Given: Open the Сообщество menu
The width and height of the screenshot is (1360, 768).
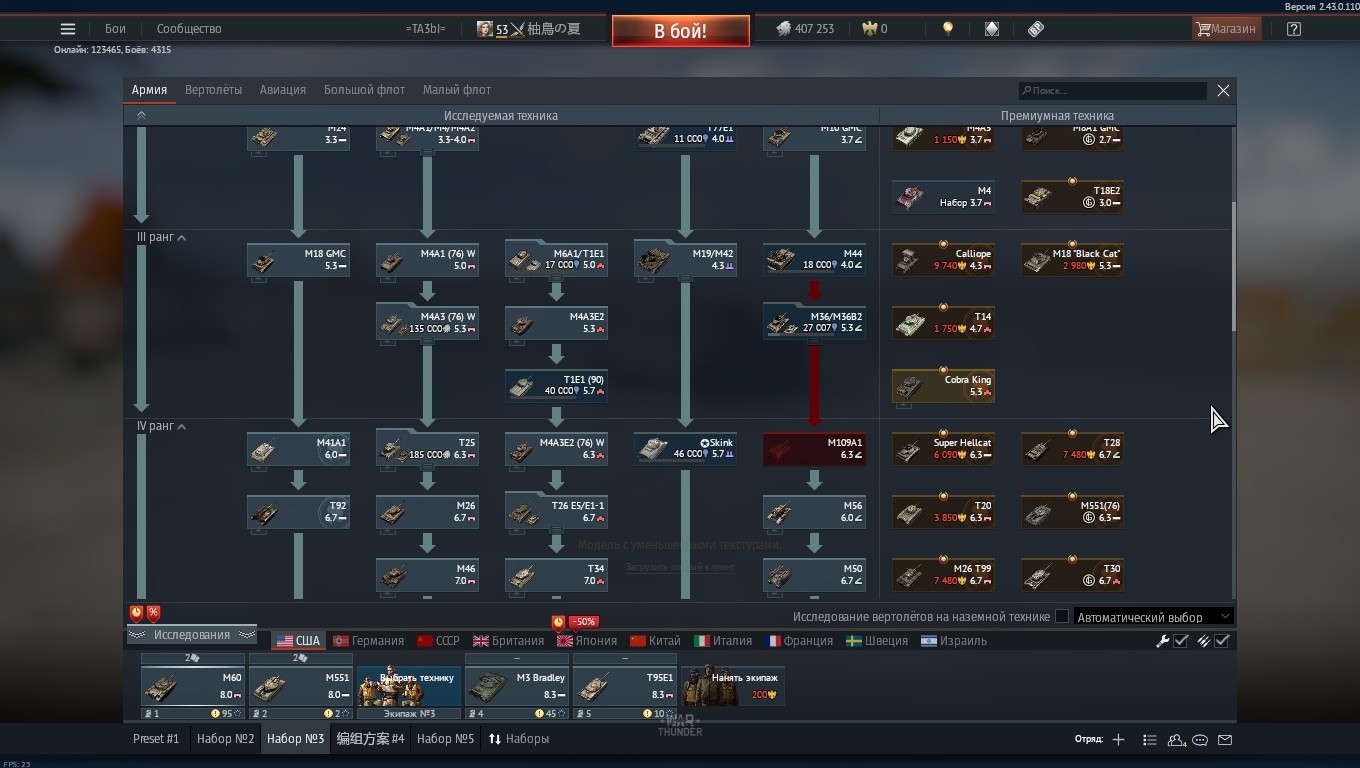Looking at the screenshot, I should 189,29.
